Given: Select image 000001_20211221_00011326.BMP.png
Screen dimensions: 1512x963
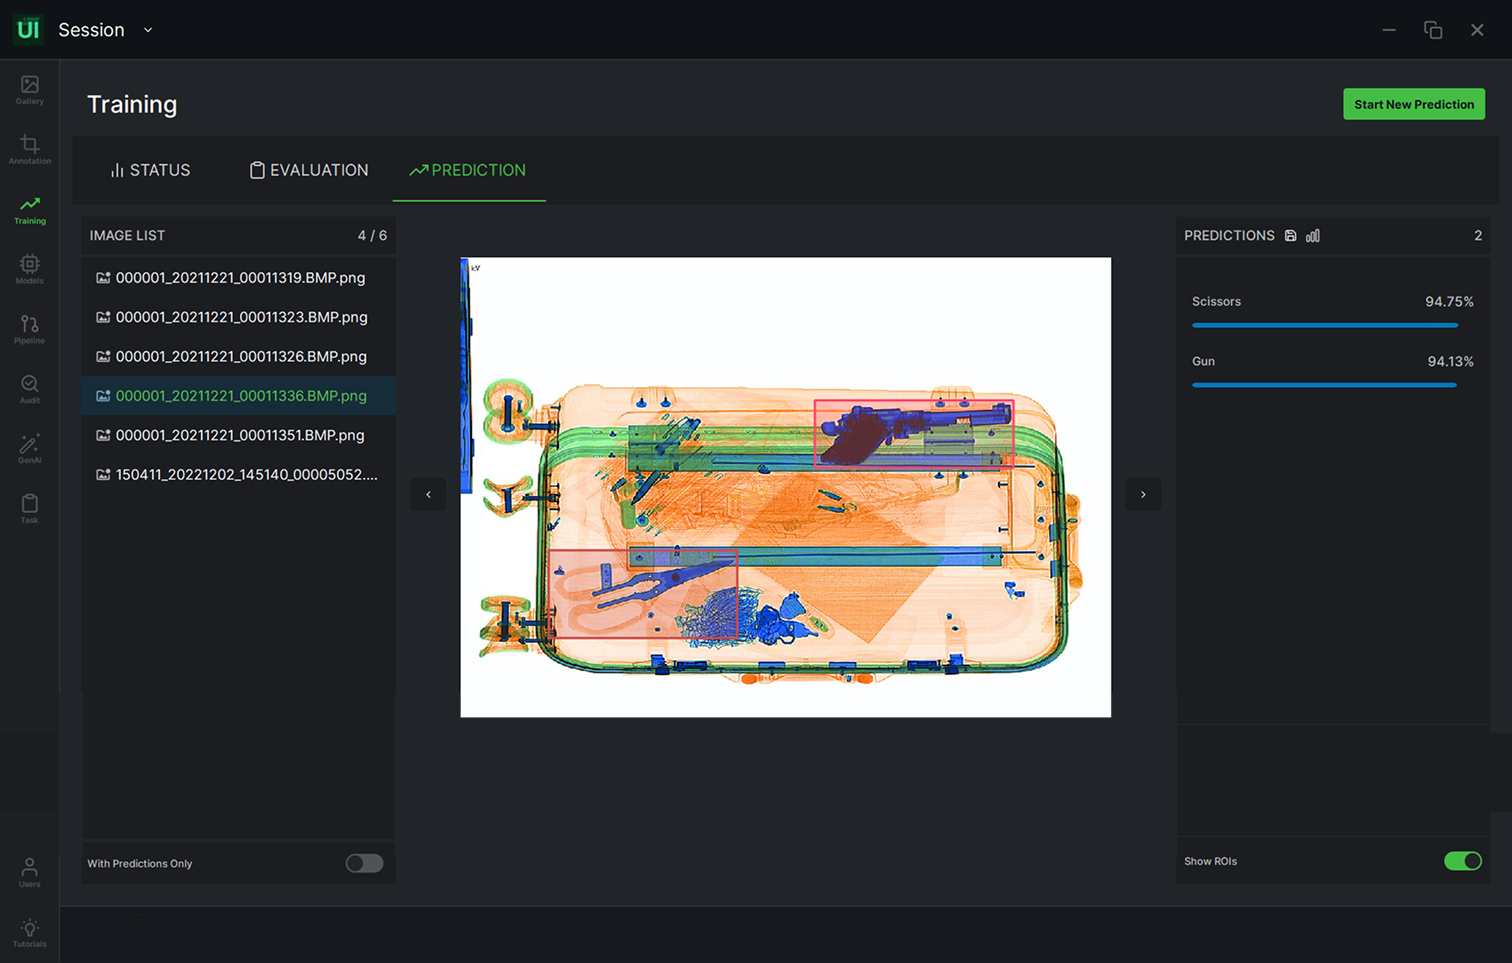Looking at the screenshot, I should click(238, 357).
